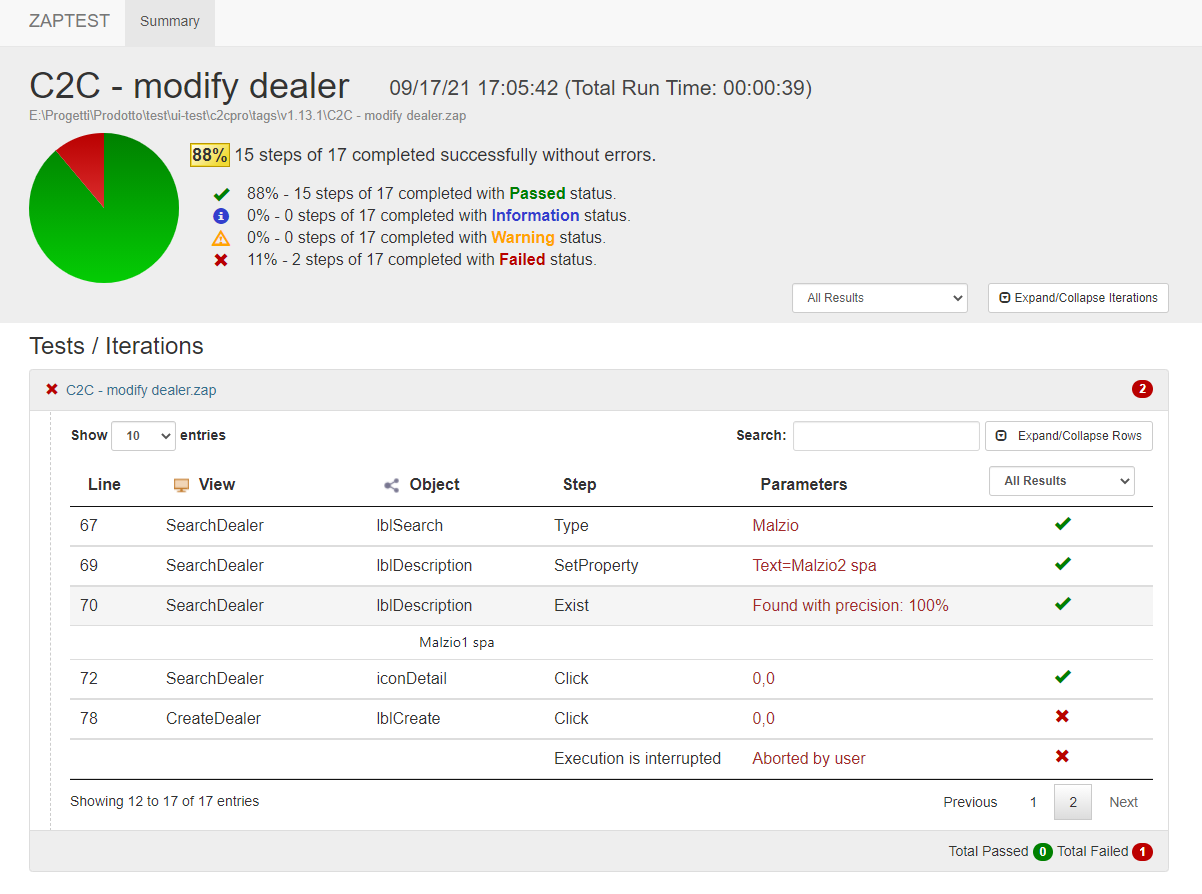Click Expand/Collapse Iterations button
Viewport: 1202px width, 894px height.
coord(1078,298)
